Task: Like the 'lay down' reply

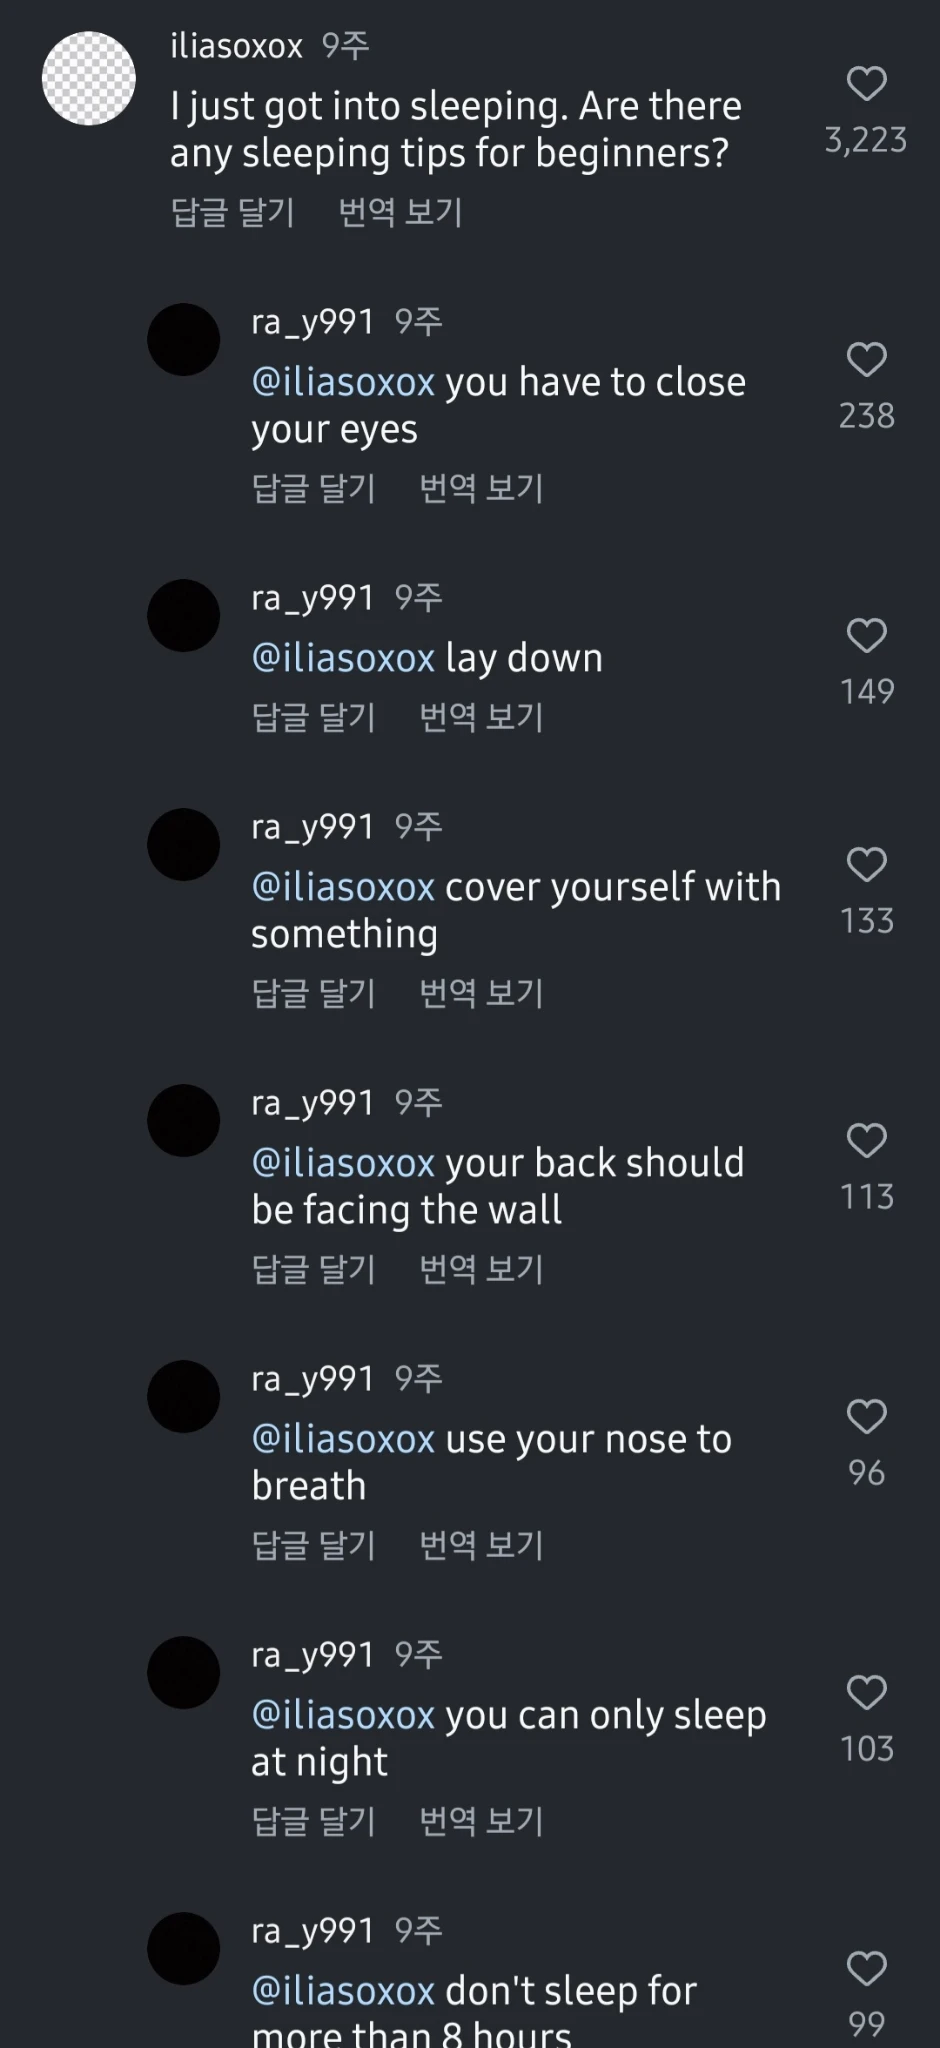Action: click(866, 636)
